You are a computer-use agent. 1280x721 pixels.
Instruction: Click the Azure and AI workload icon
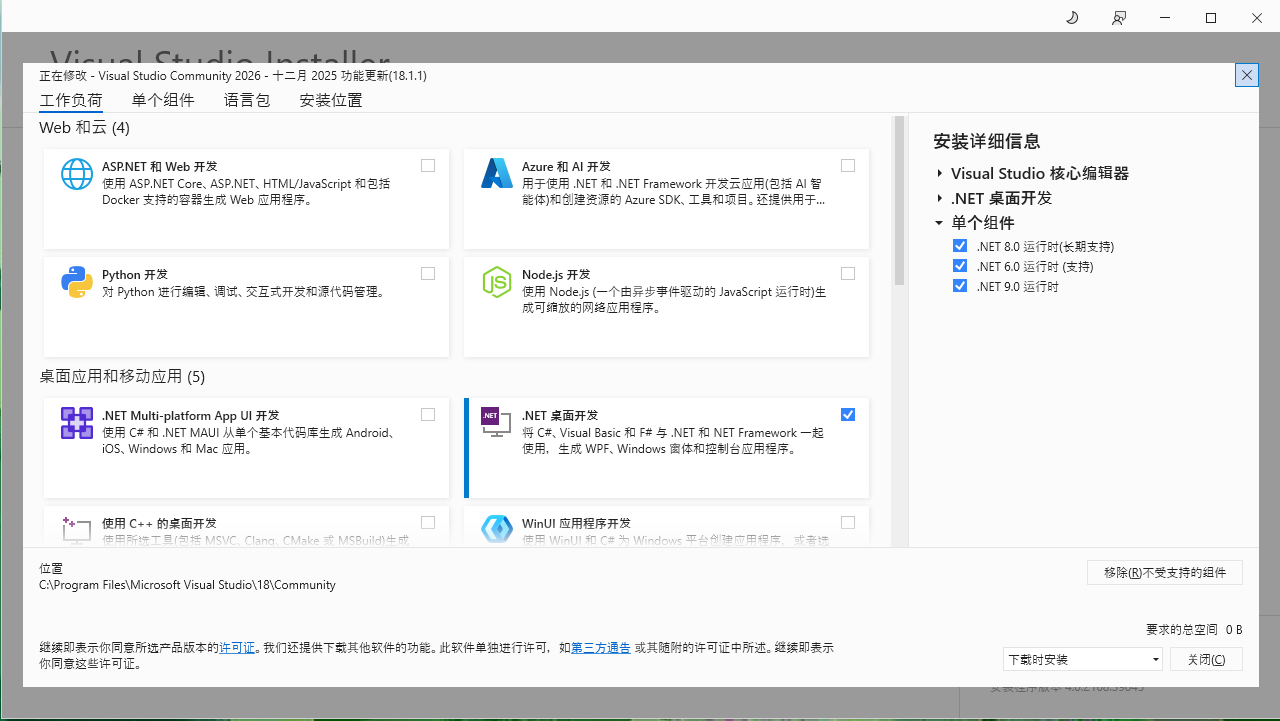[497, 174]
